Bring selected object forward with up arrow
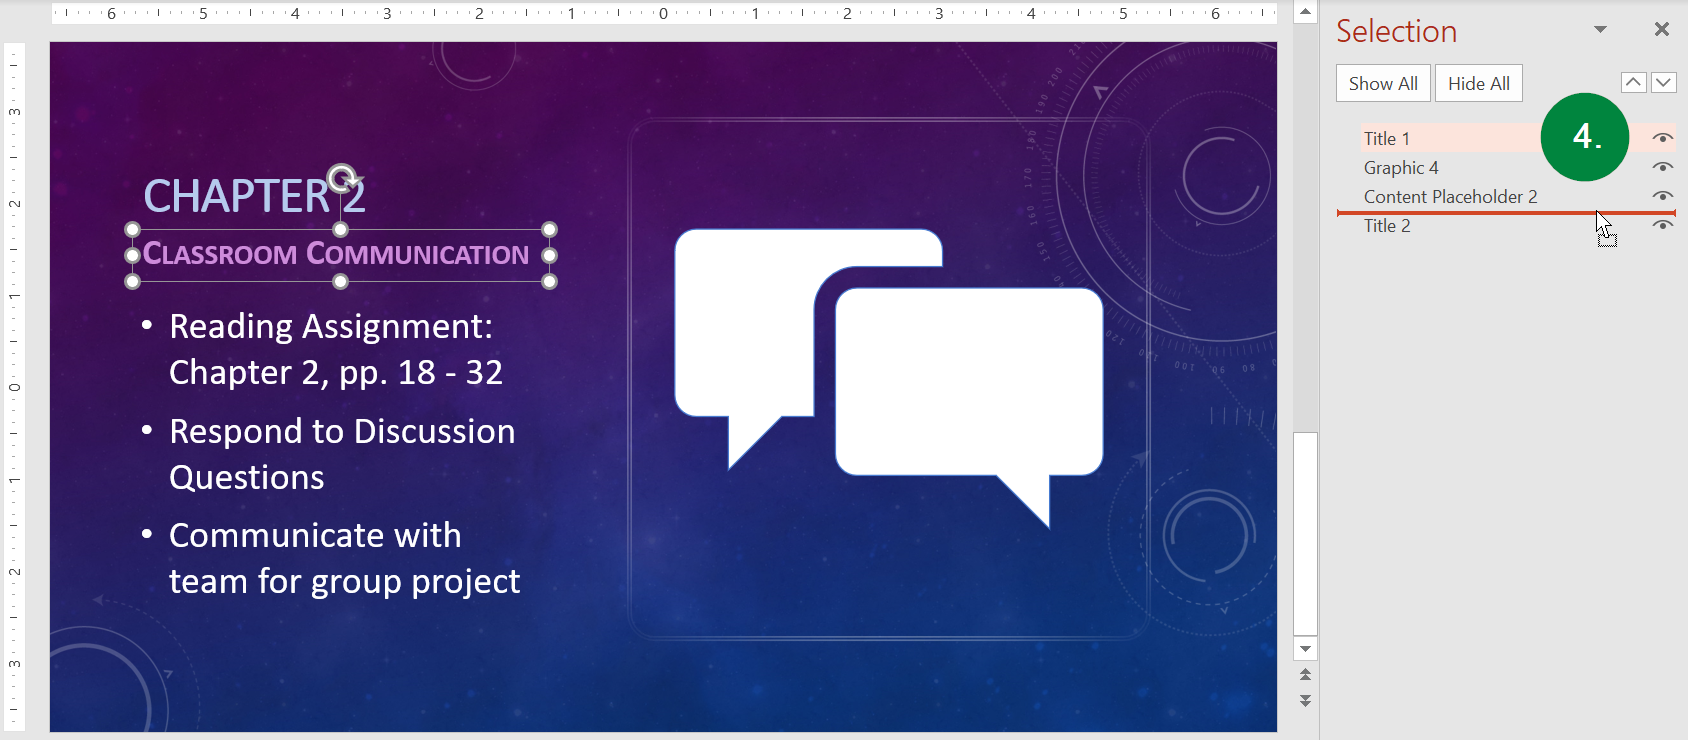 click(x=1633, y=83)
